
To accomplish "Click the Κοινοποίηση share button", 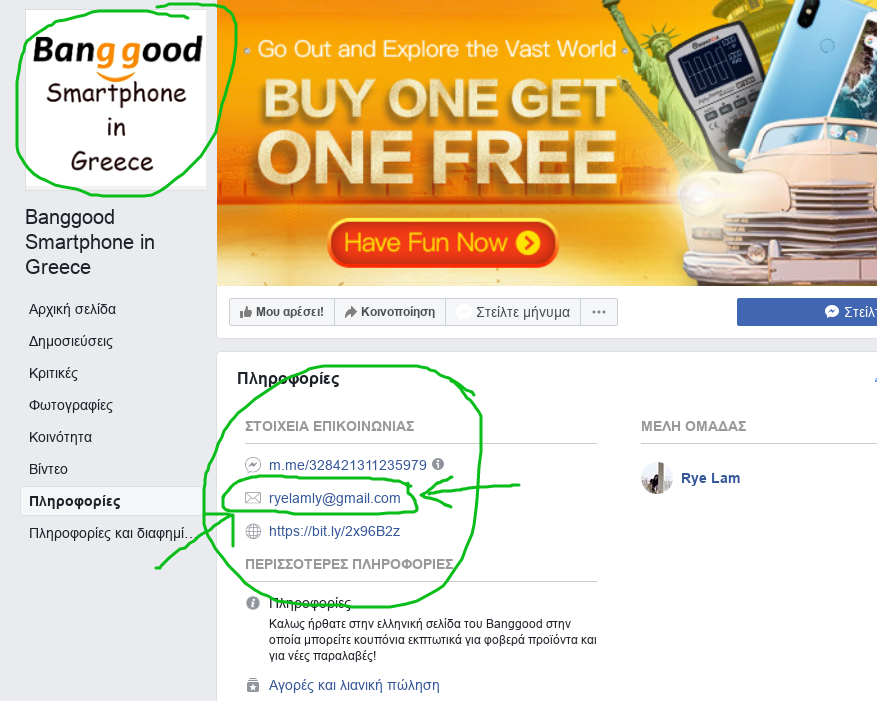I will pos(390,312).
